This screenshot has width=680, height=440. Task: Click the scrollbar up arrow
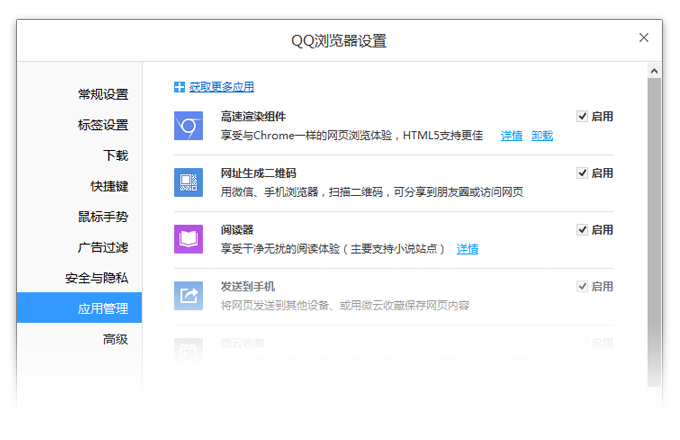(x=654, y=71)
